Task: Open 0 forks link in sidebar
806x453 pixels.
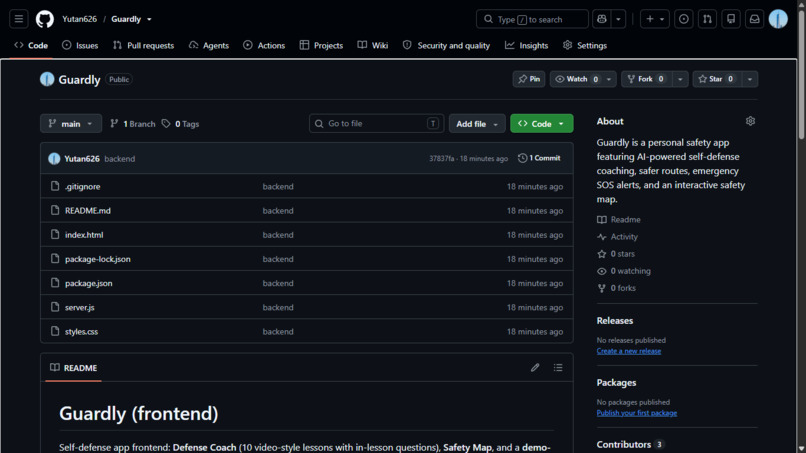Action: [616, 288]
